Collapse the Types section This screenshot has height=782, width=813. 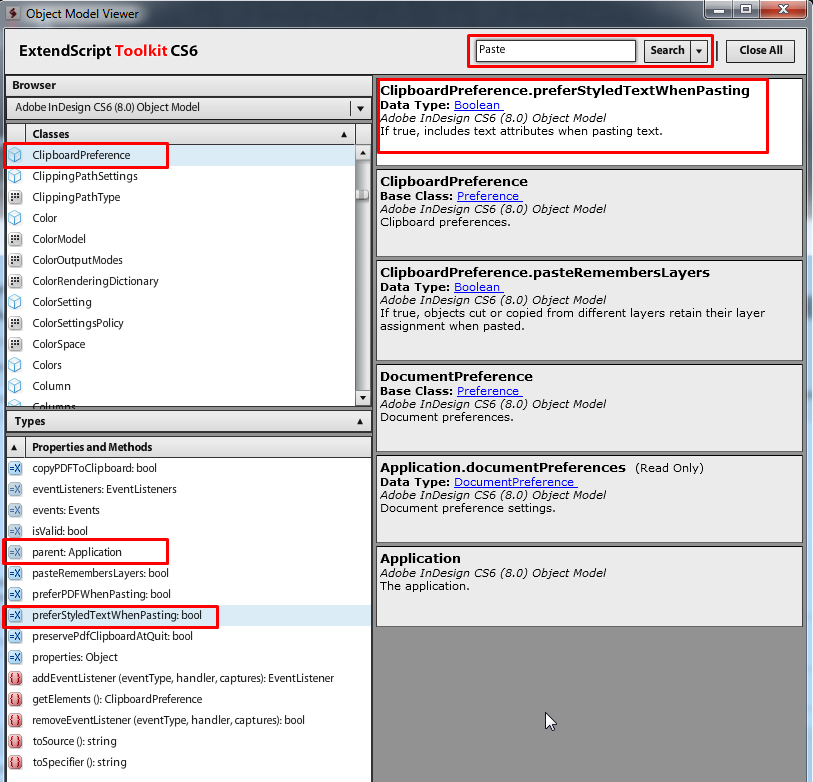tap(360, 422)
